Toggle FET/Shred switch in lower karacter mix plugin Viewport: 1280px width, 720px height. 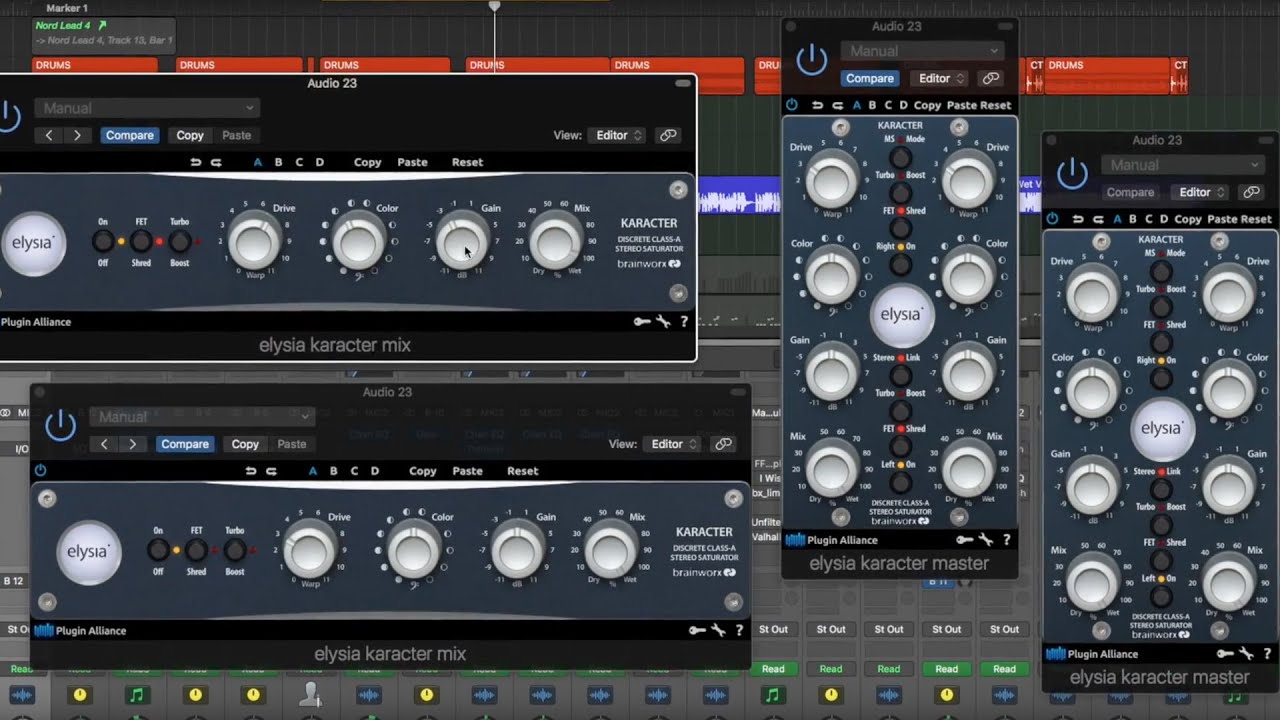click(x=196, y=550)
